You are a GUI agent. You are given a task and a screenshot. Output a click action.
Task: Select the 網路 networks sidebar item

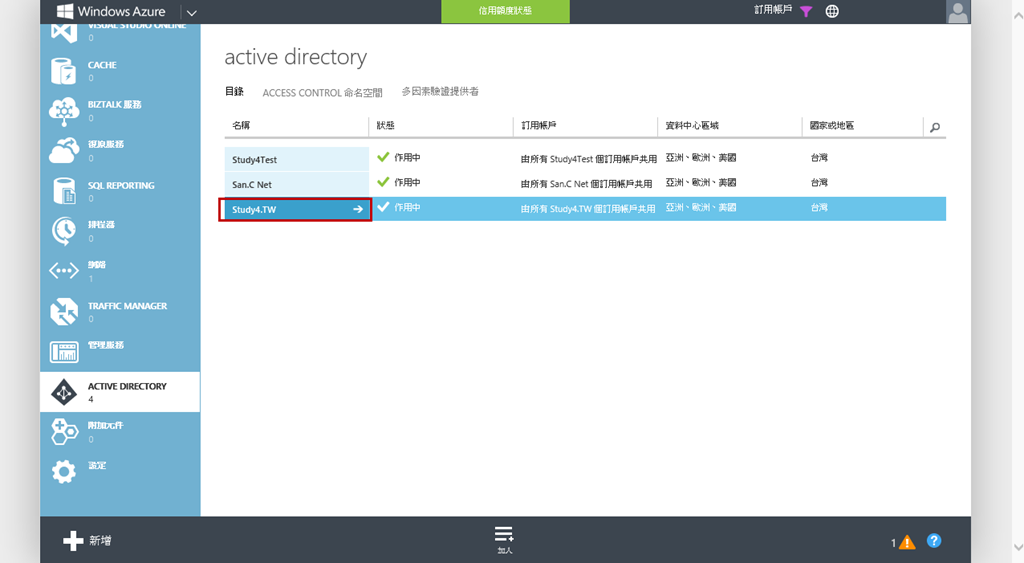click(x=120, y=271)
